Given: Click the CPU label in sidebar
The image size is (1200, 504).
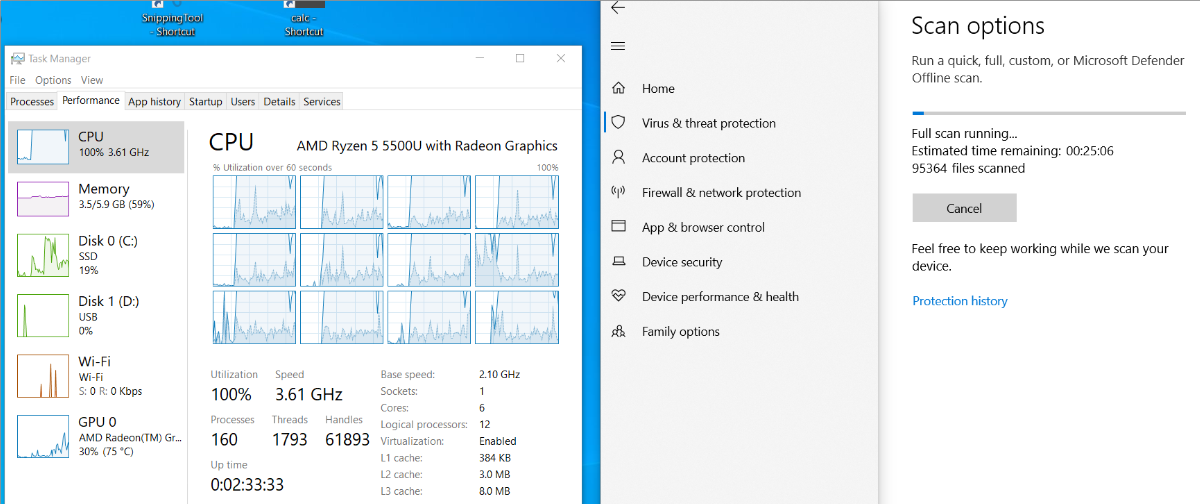Looking at the screenshot, I should tap(91, 136).
